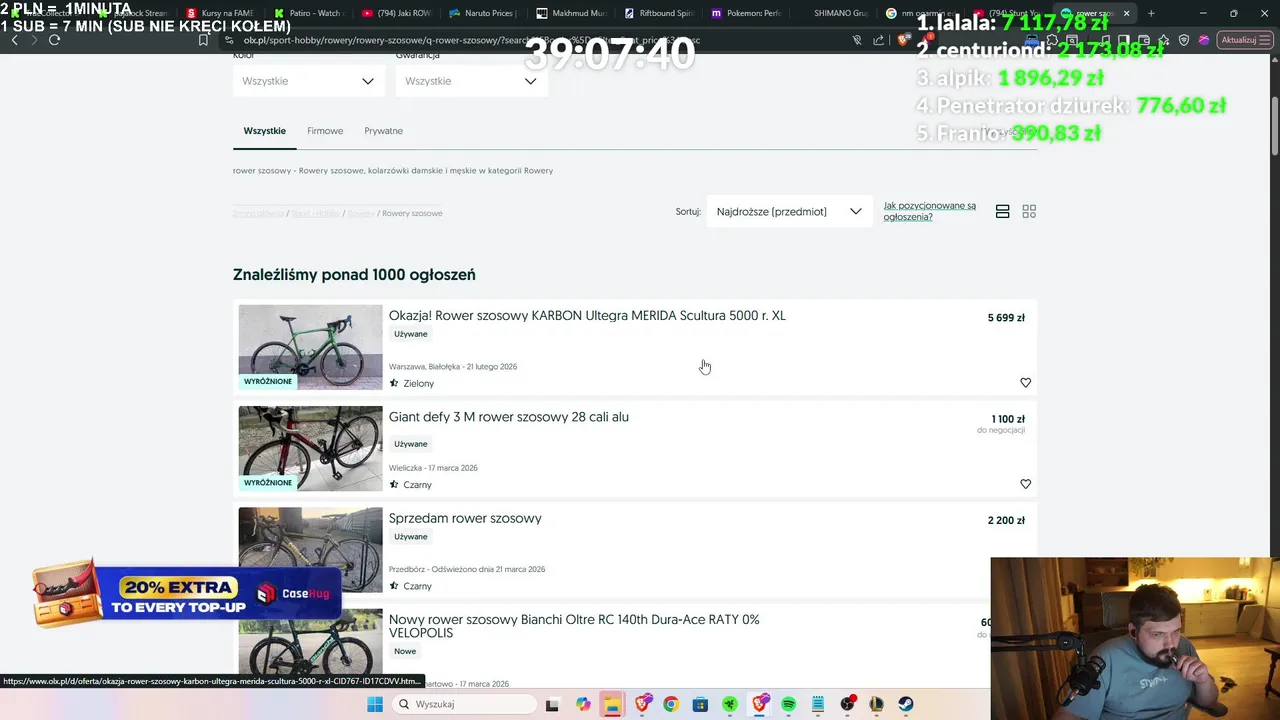Switch to the Makhmud Mur browser tab

click(570, 13)
